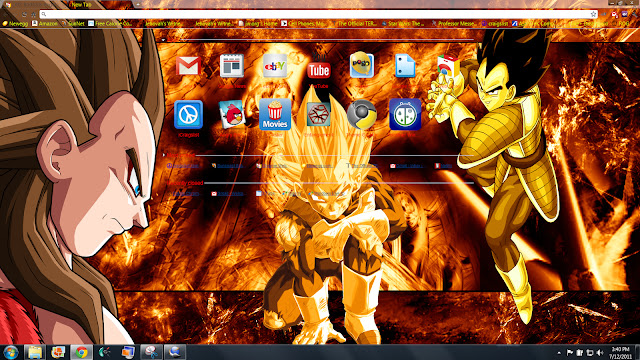The image size is (640, 360).
Task: Click the address bar search field
Action: click(x=318, y=14)
